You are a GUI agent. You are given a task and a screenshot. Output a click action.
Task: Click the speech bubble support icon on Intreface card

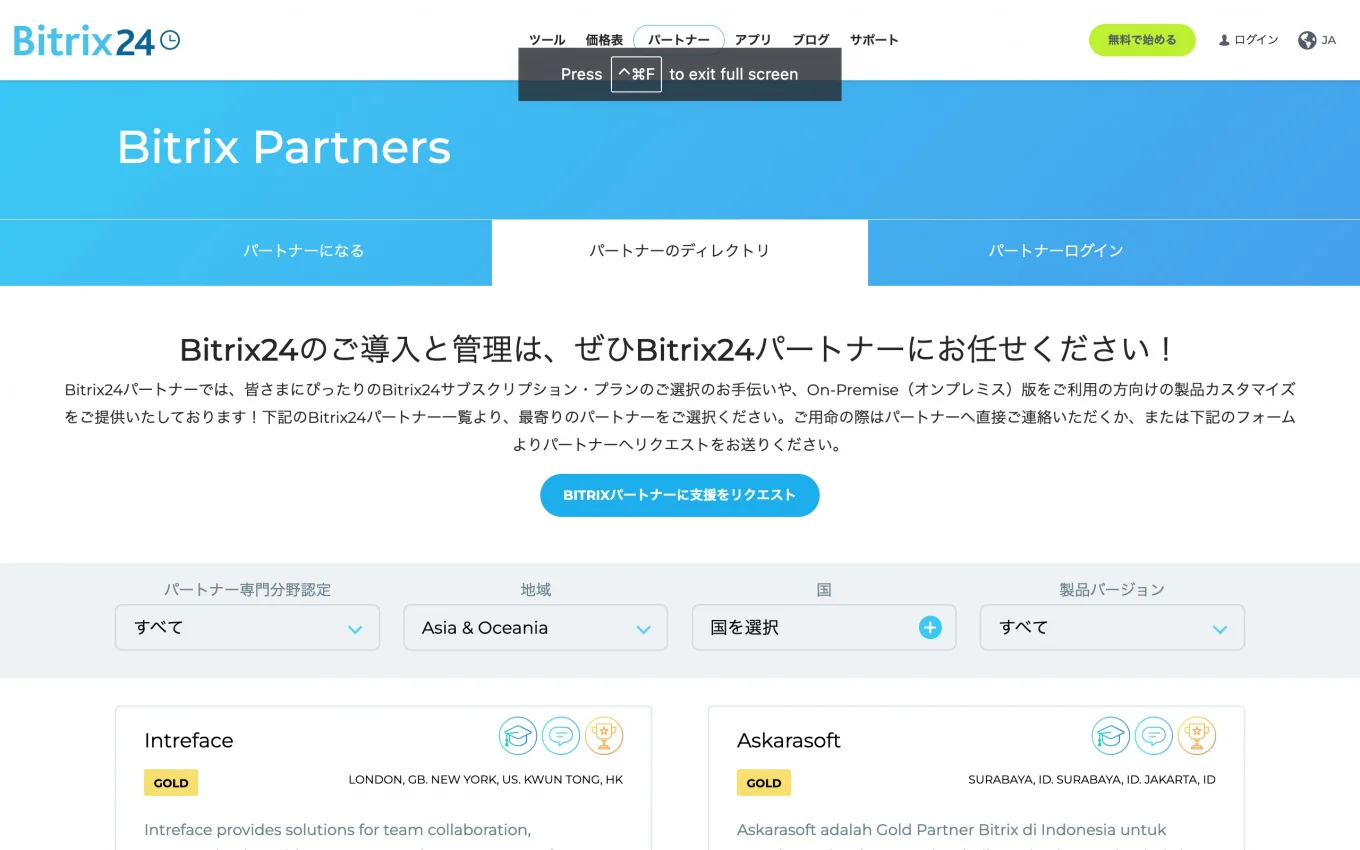(561, 736)
